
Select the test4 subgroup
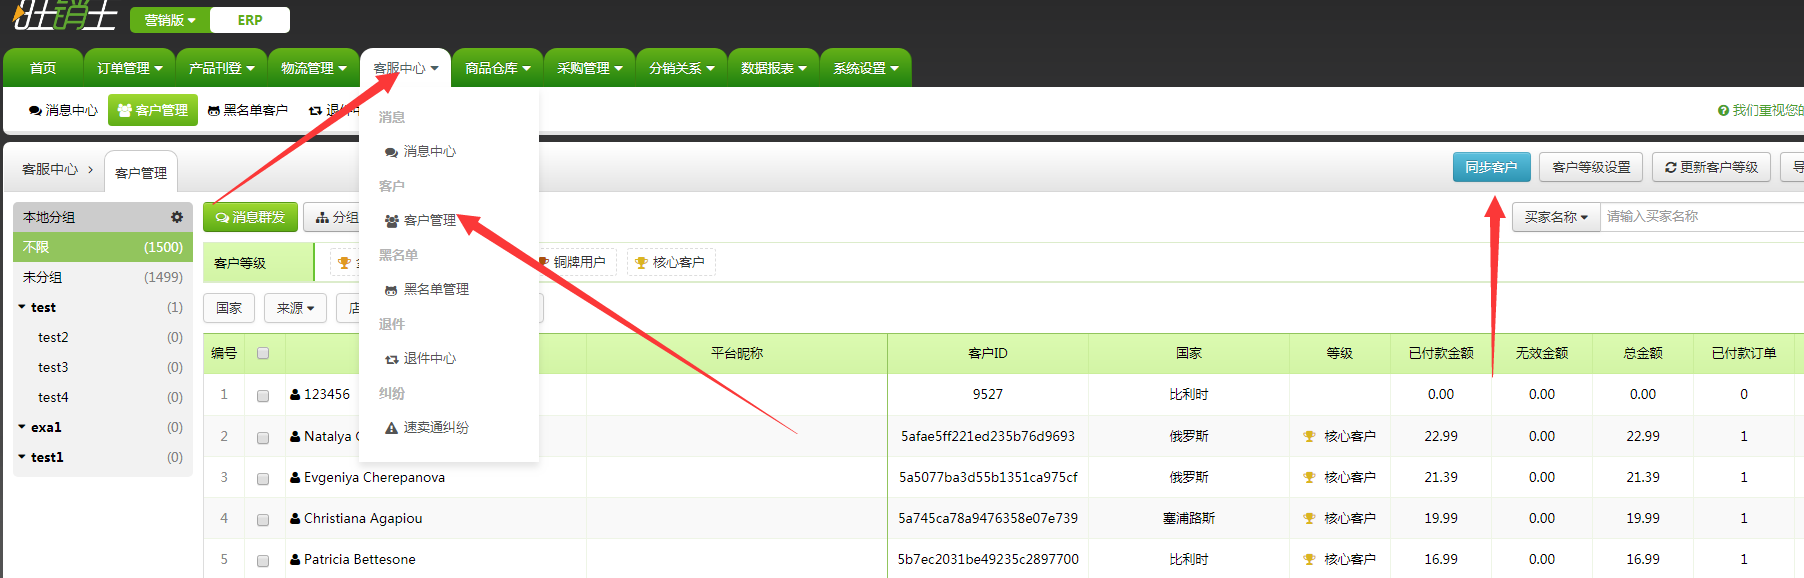pyautogui.click(x=102, y=397)
